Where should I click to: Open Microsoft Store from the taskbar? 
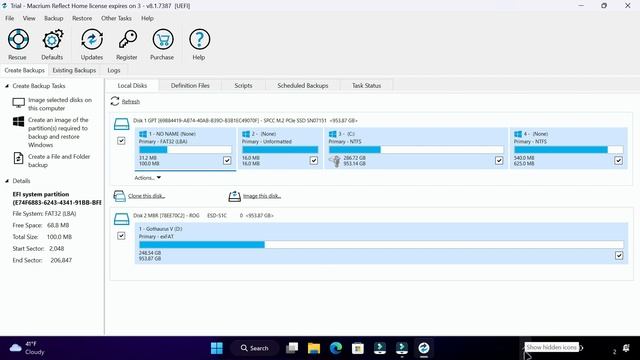tap(358, 348)
